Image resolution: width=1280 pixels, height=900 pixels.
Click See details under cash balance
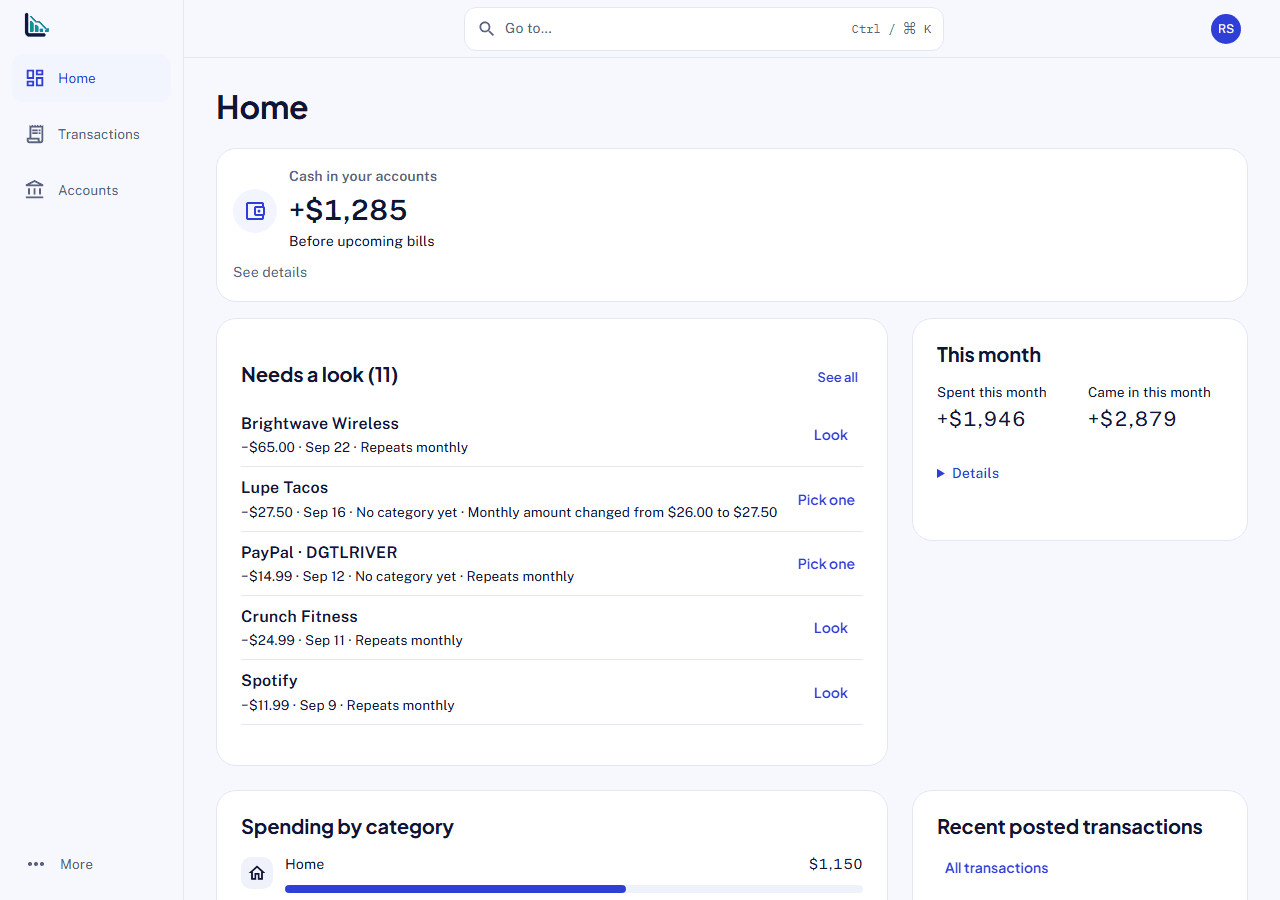point(270,272)
